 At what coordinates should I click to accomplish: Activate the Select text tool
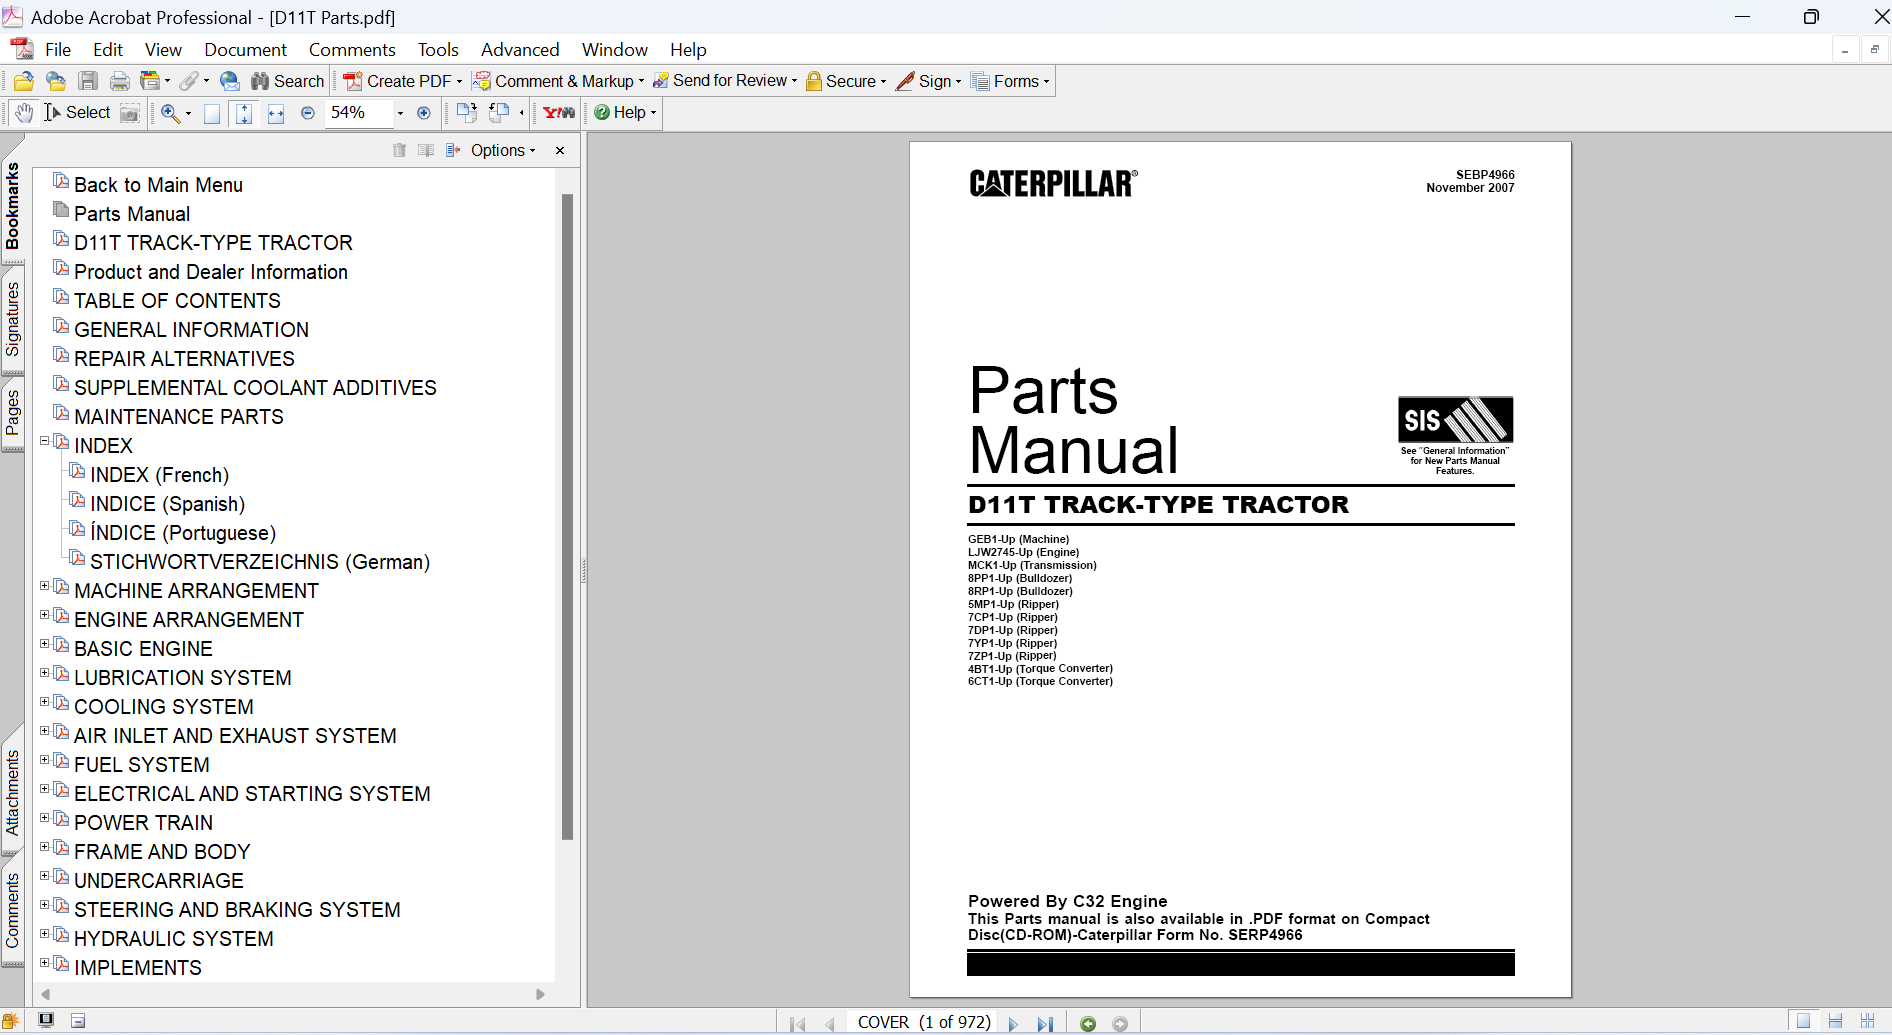click(77, 113)
